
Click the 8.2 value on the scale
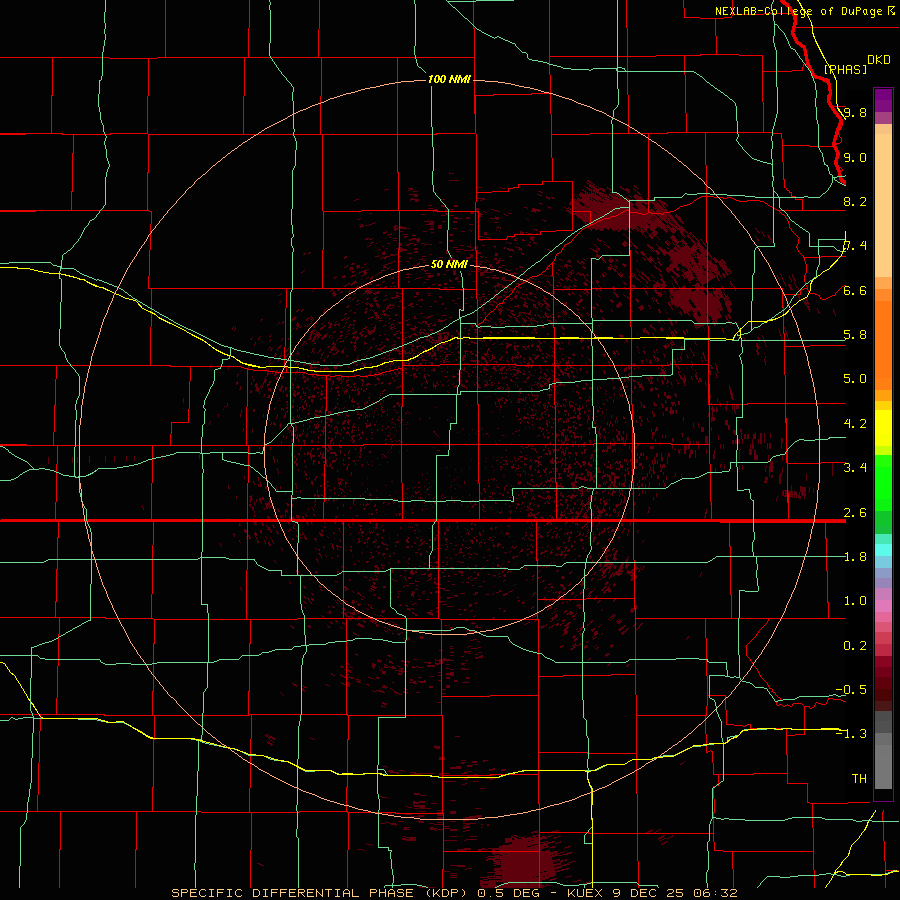[x=855, y=201]
